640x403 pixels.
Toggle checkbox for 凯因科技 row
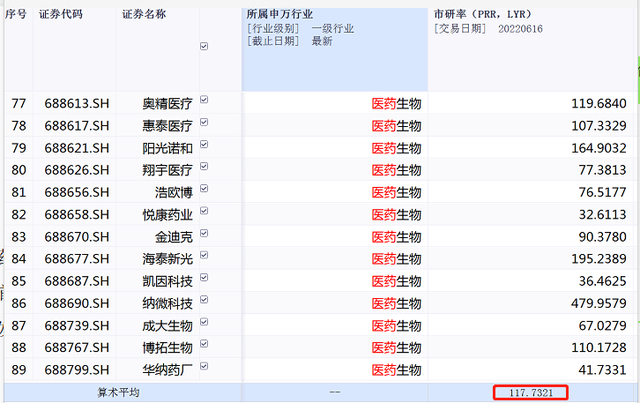click(x=204, y=278)
